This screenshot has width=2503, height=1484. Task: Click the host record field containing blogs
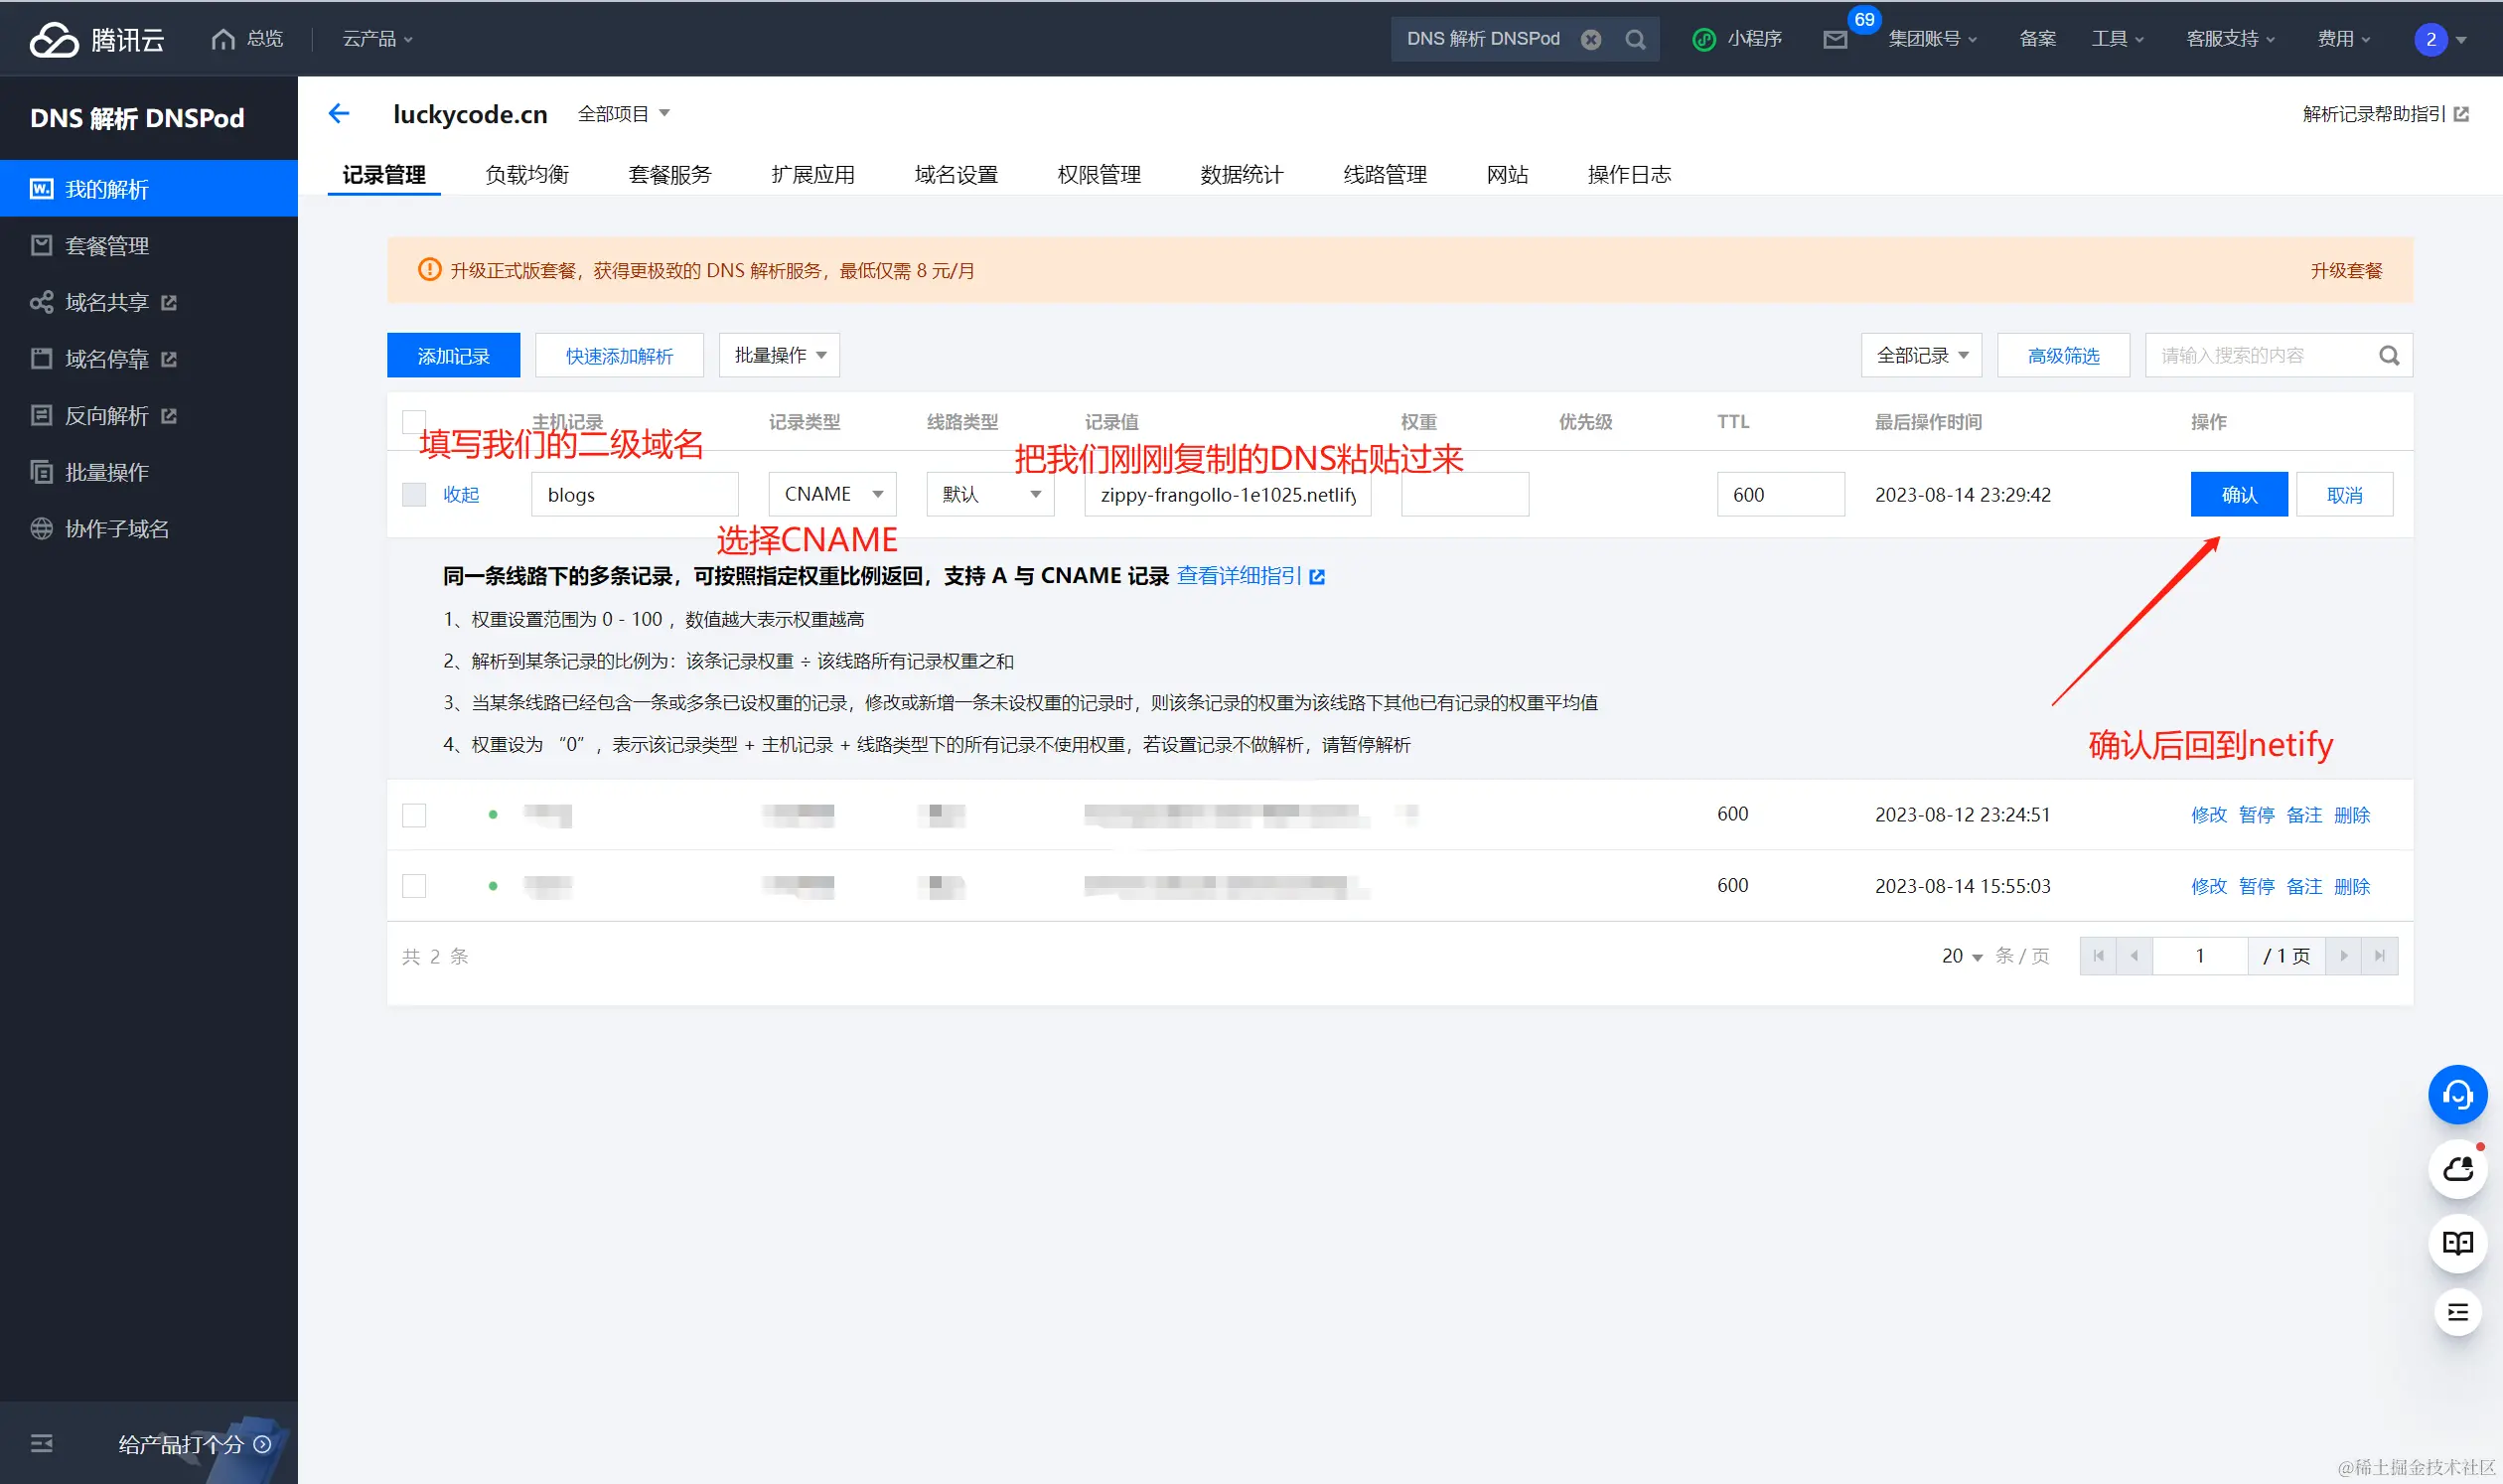tap(635, 494)
